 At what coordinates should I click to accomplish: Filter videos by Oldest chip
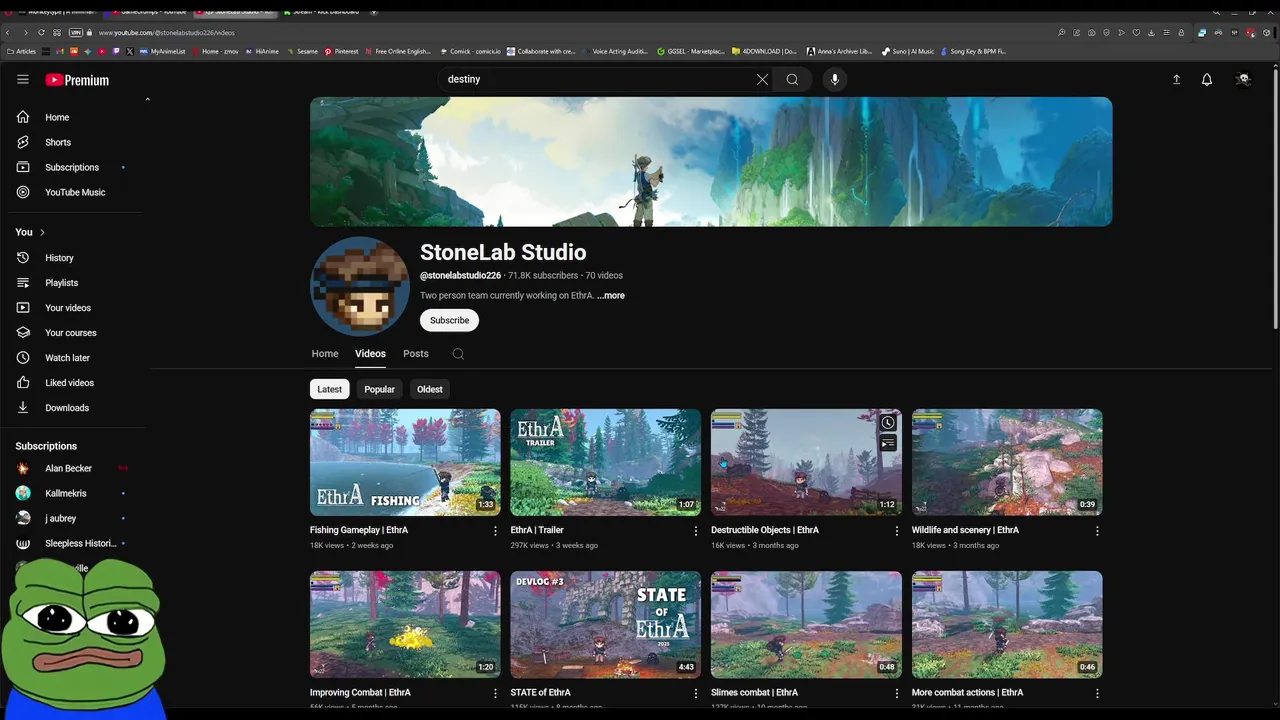coord(429,389)
